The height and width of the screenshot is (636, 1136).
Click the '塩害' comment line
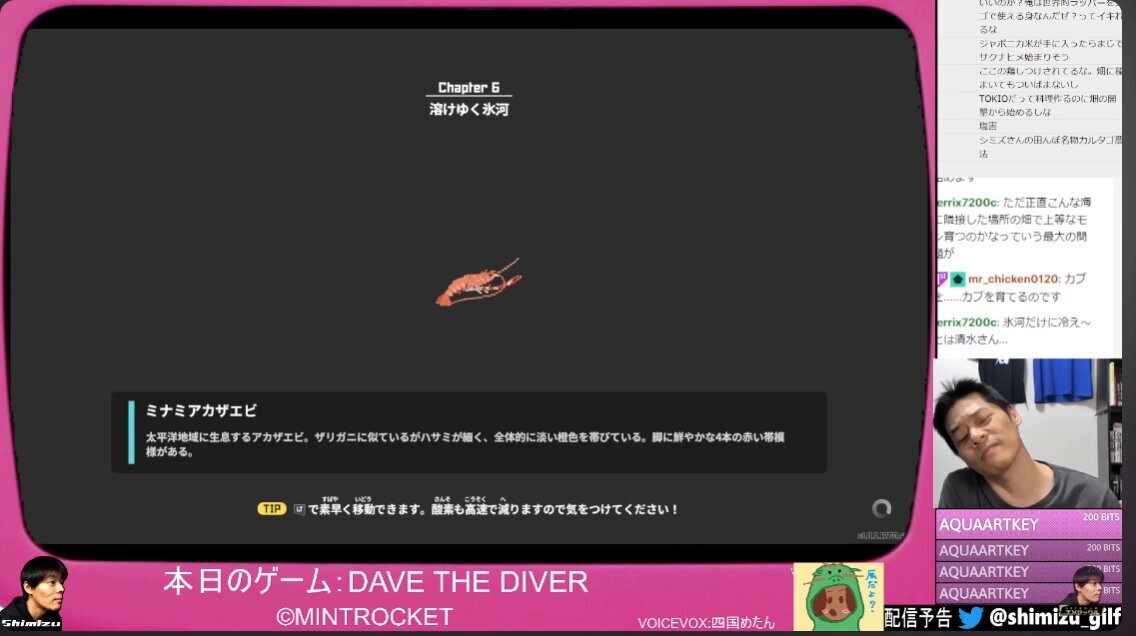(987, 126)
